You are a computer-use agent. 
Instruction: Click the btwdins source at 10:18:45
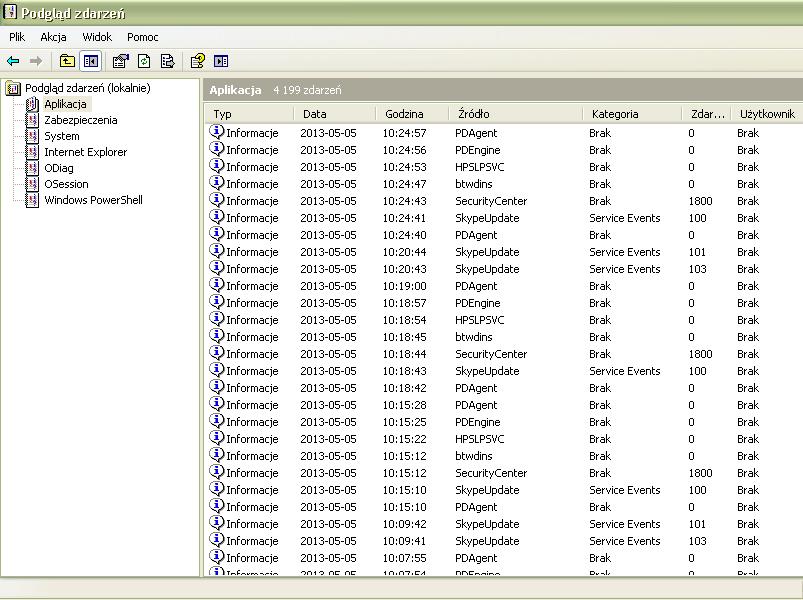[x=473, y=337]
